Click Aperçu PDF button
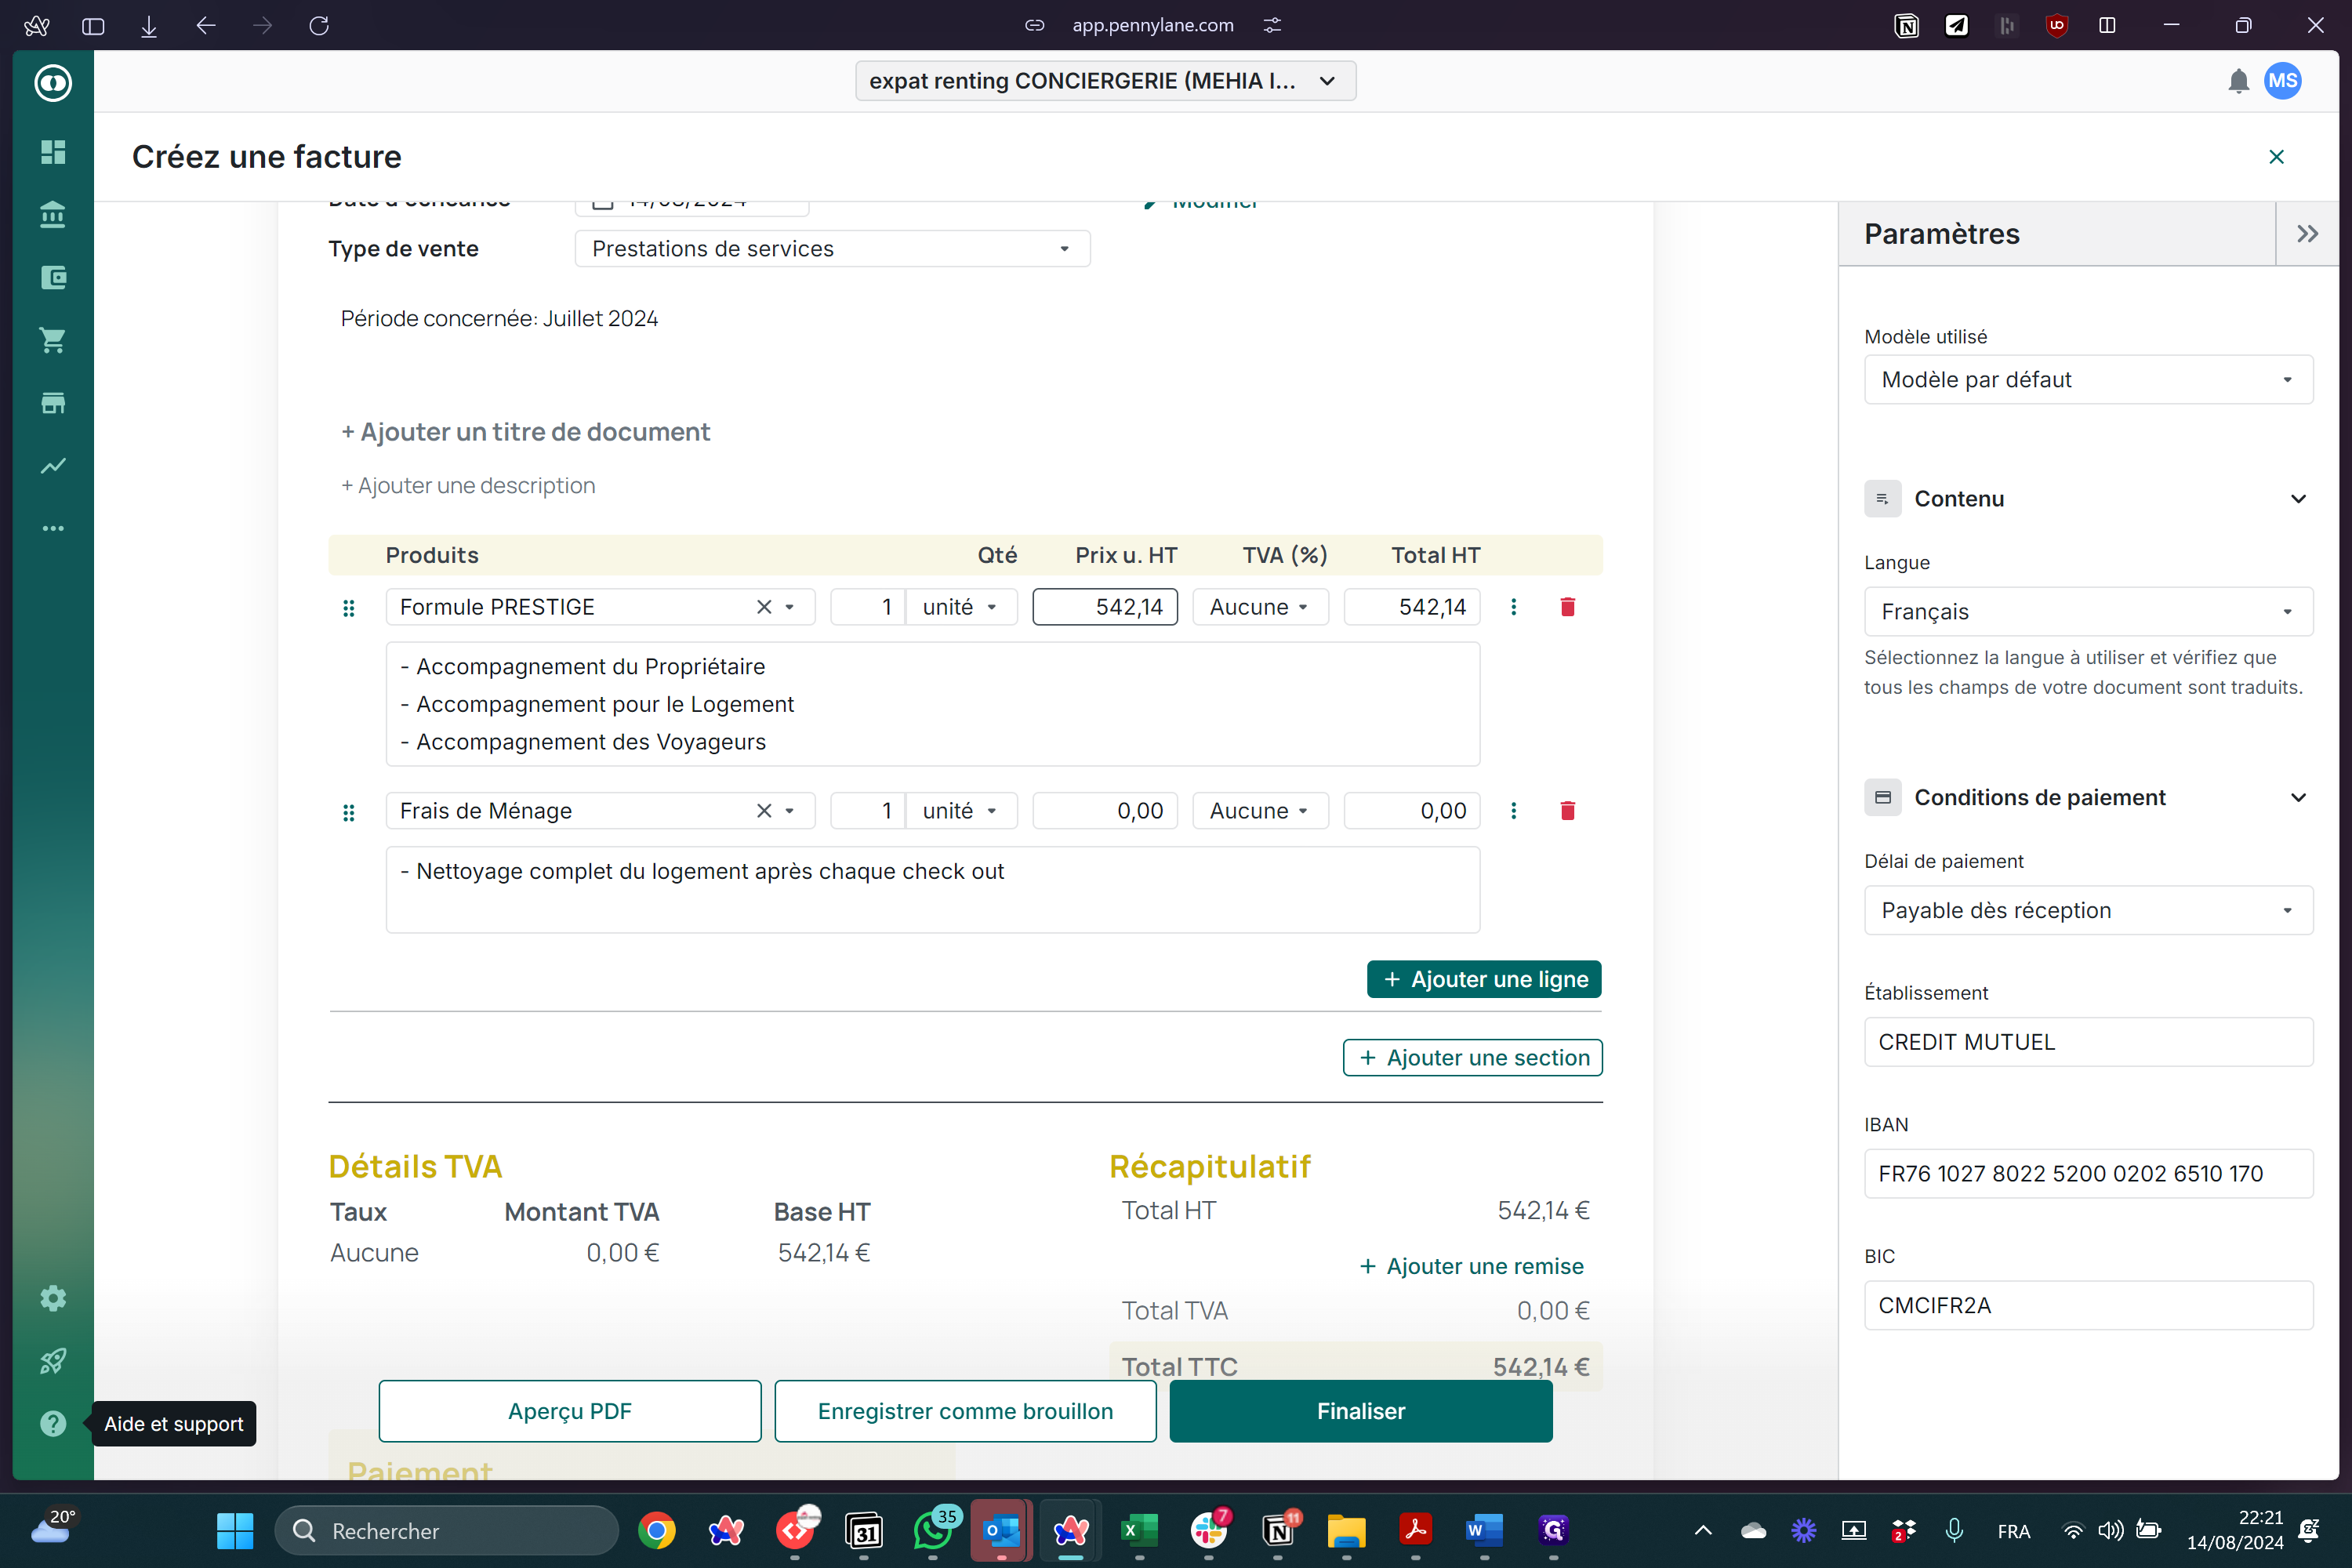 (570, 1411)
